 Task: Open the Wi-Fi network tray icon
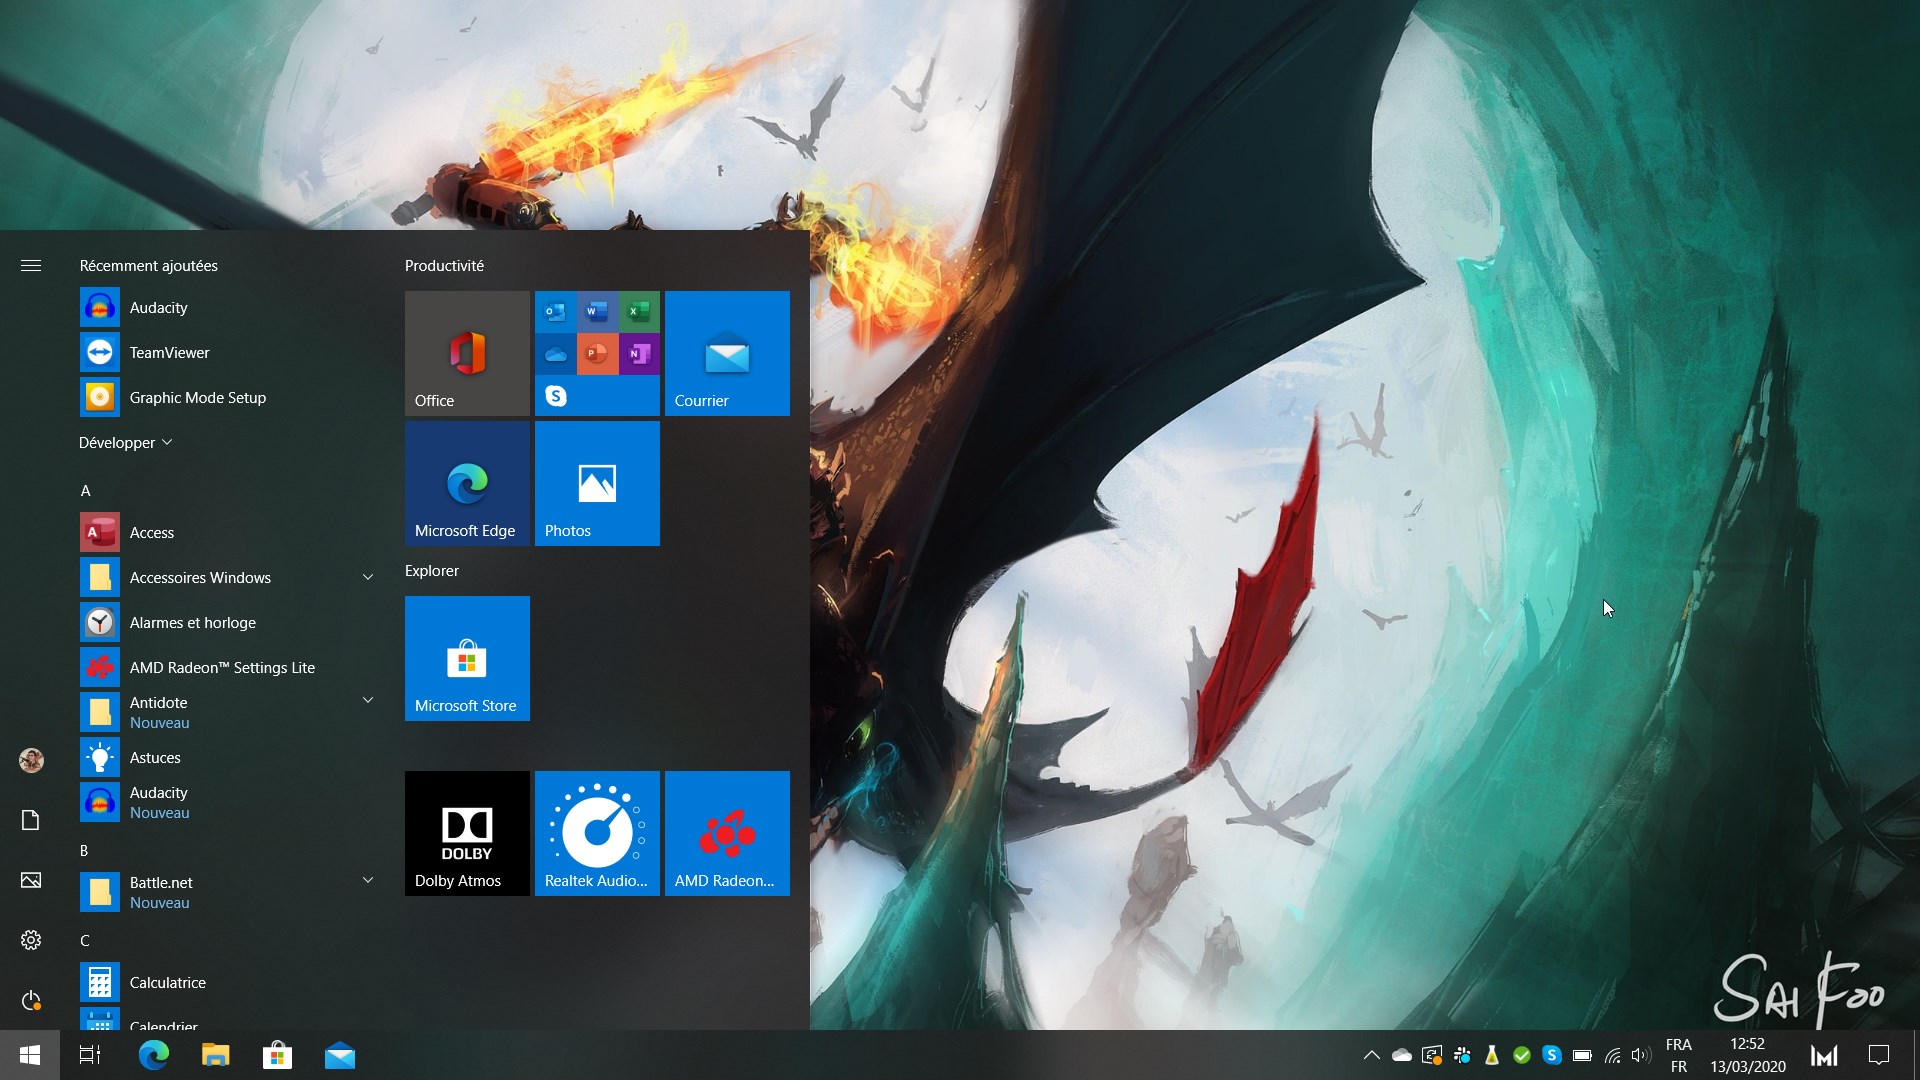pos(1612,1055)
